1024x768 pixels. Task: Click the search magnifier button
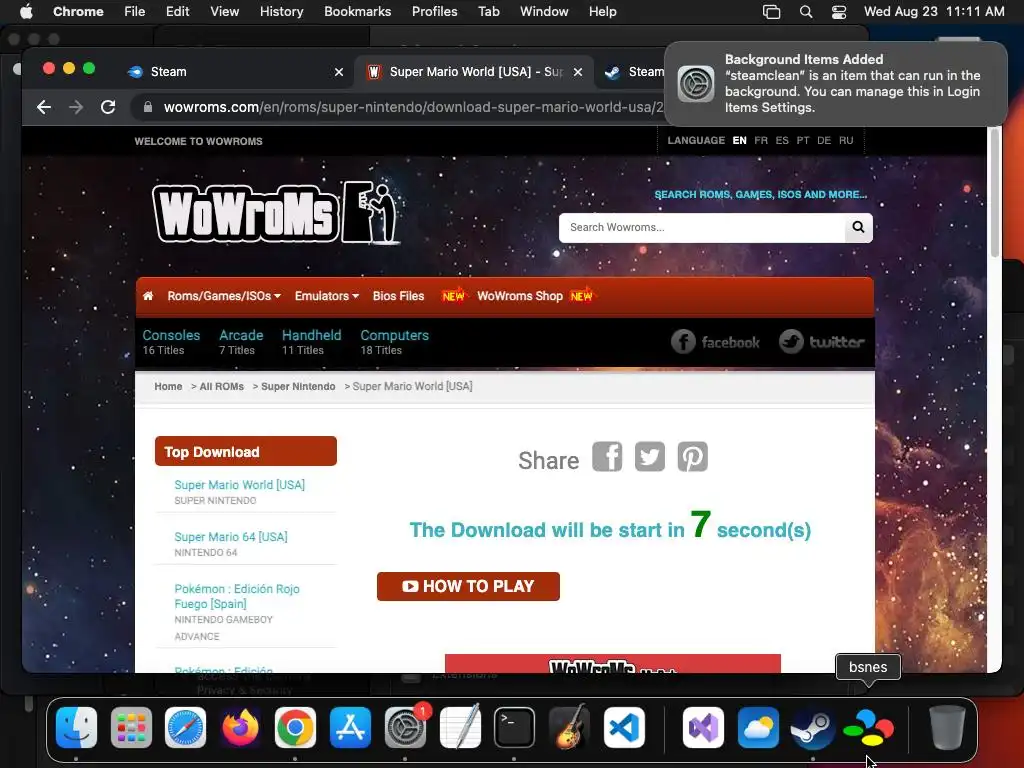point(858,227)
